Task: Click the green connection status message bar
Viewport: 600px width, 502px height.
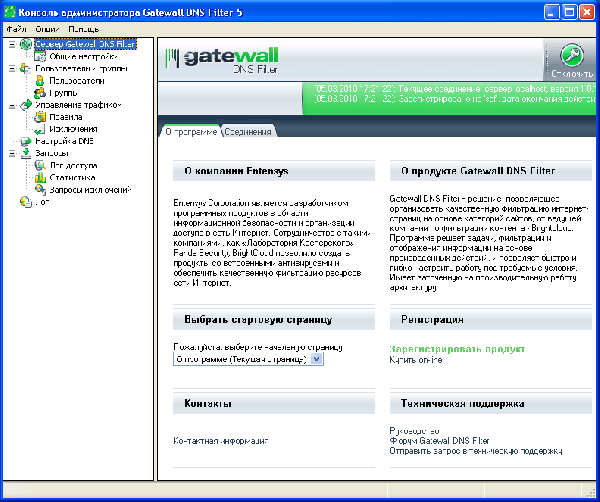Action: coord(449,99)
